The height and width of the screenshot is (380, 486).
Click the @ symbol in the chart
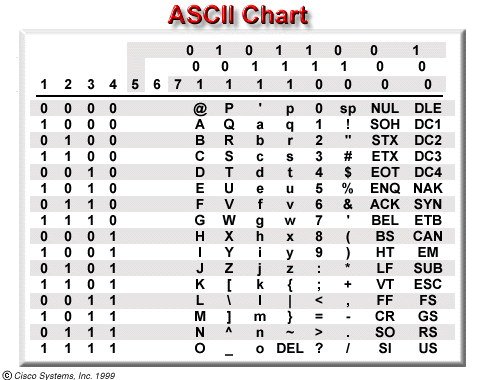[200, 109]
